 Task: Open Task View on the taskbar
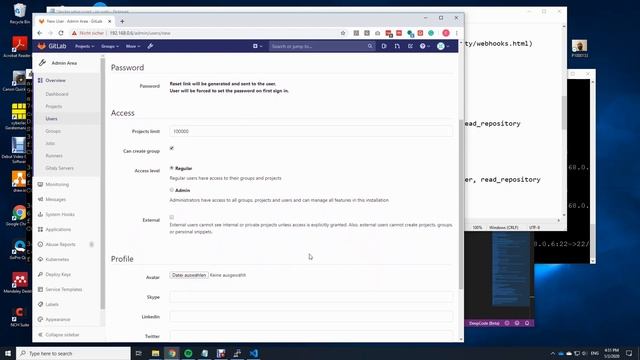[x=138, y=353]
